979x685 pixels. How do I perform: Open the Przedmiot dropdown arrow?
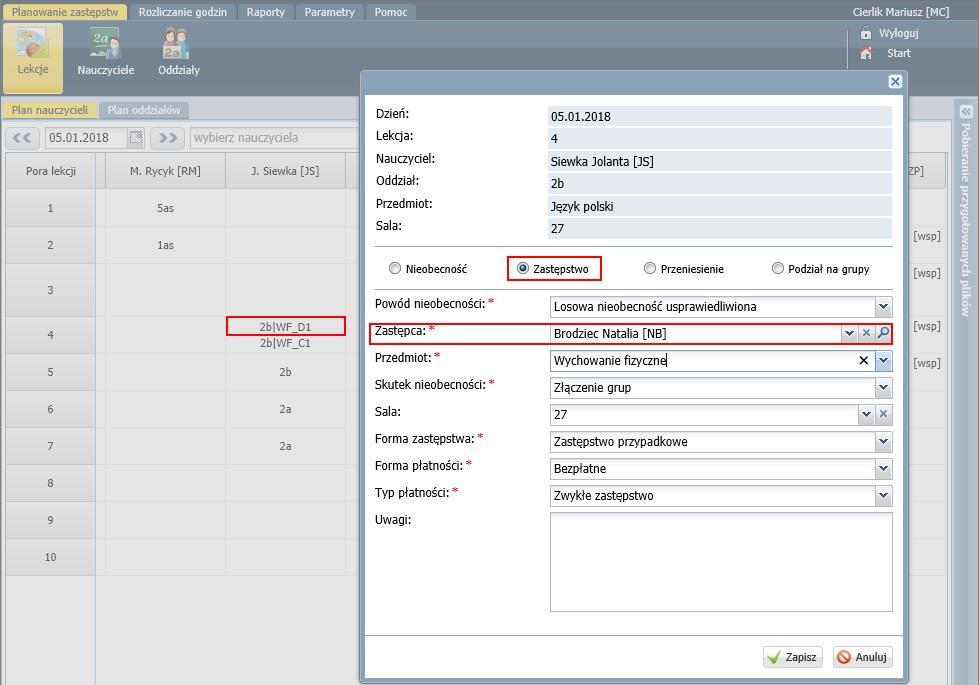(883, 360)
